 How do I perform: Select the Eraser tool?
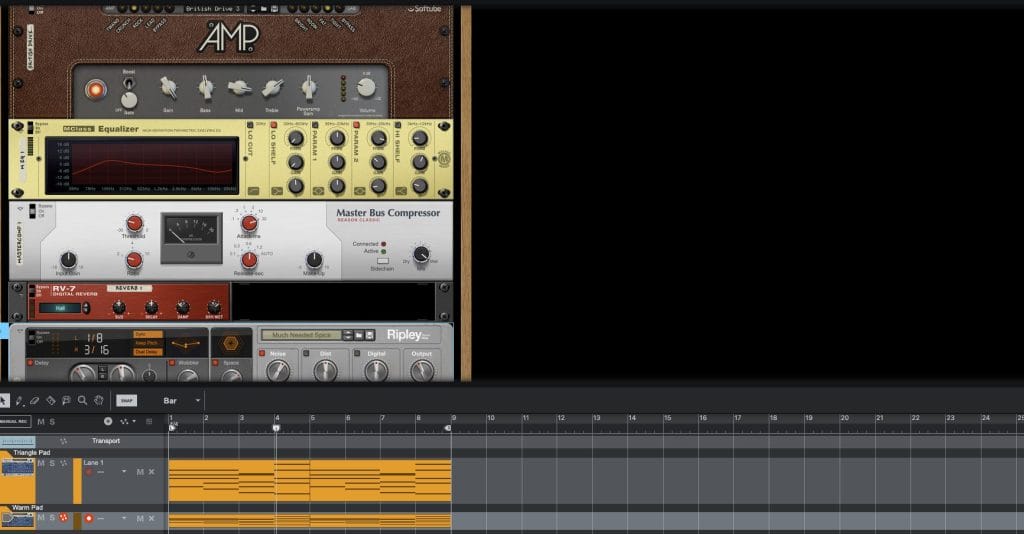(x=35, y=400)
